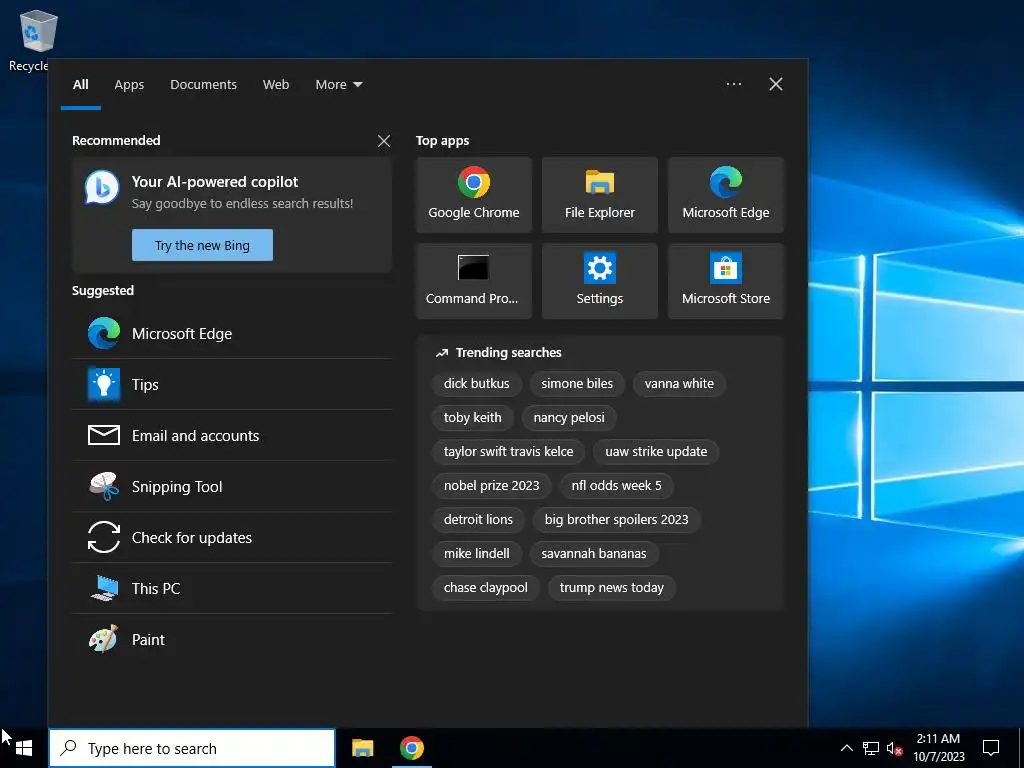Click the Bing chat icon in Recommended
Image resolution: width=1024 pixels, height=768 pixels.
click(x=102, y=188)
